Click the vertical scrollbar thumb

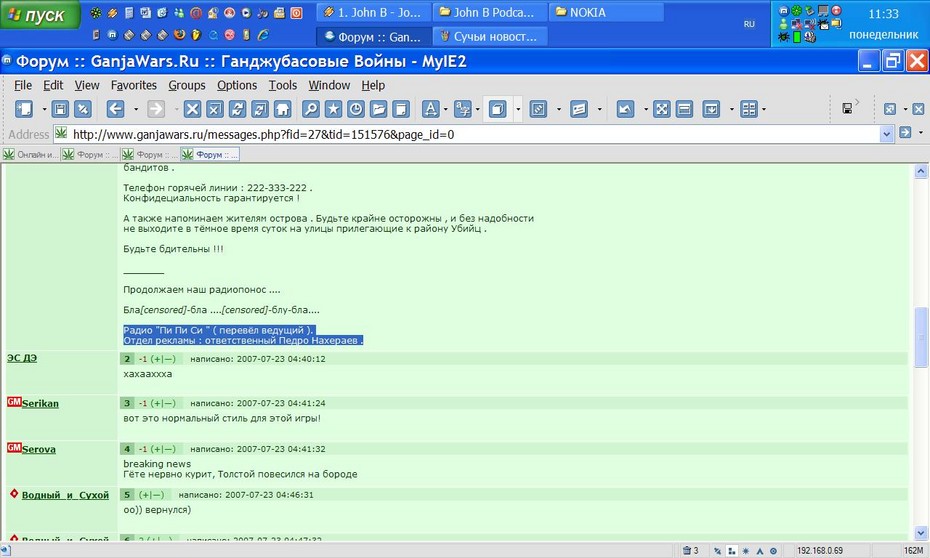point(921,338)
